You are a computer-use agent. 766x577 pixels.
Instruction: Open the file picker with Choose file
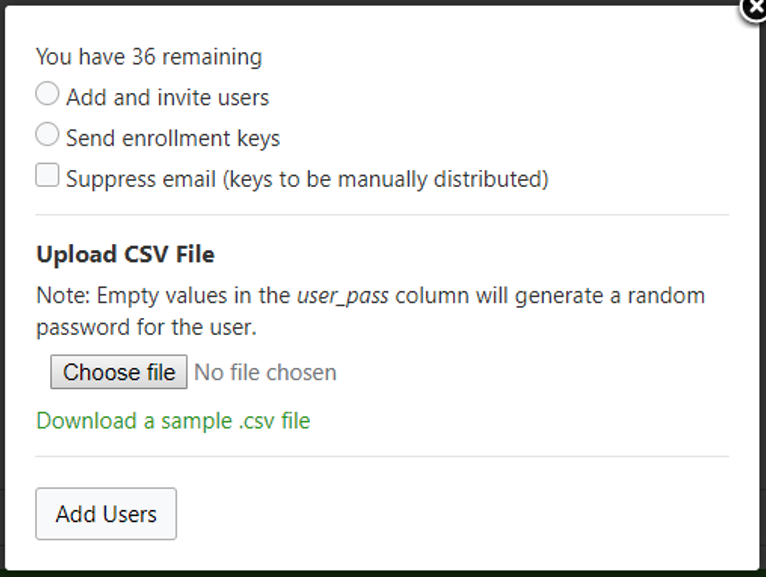(x=119, y=372)
